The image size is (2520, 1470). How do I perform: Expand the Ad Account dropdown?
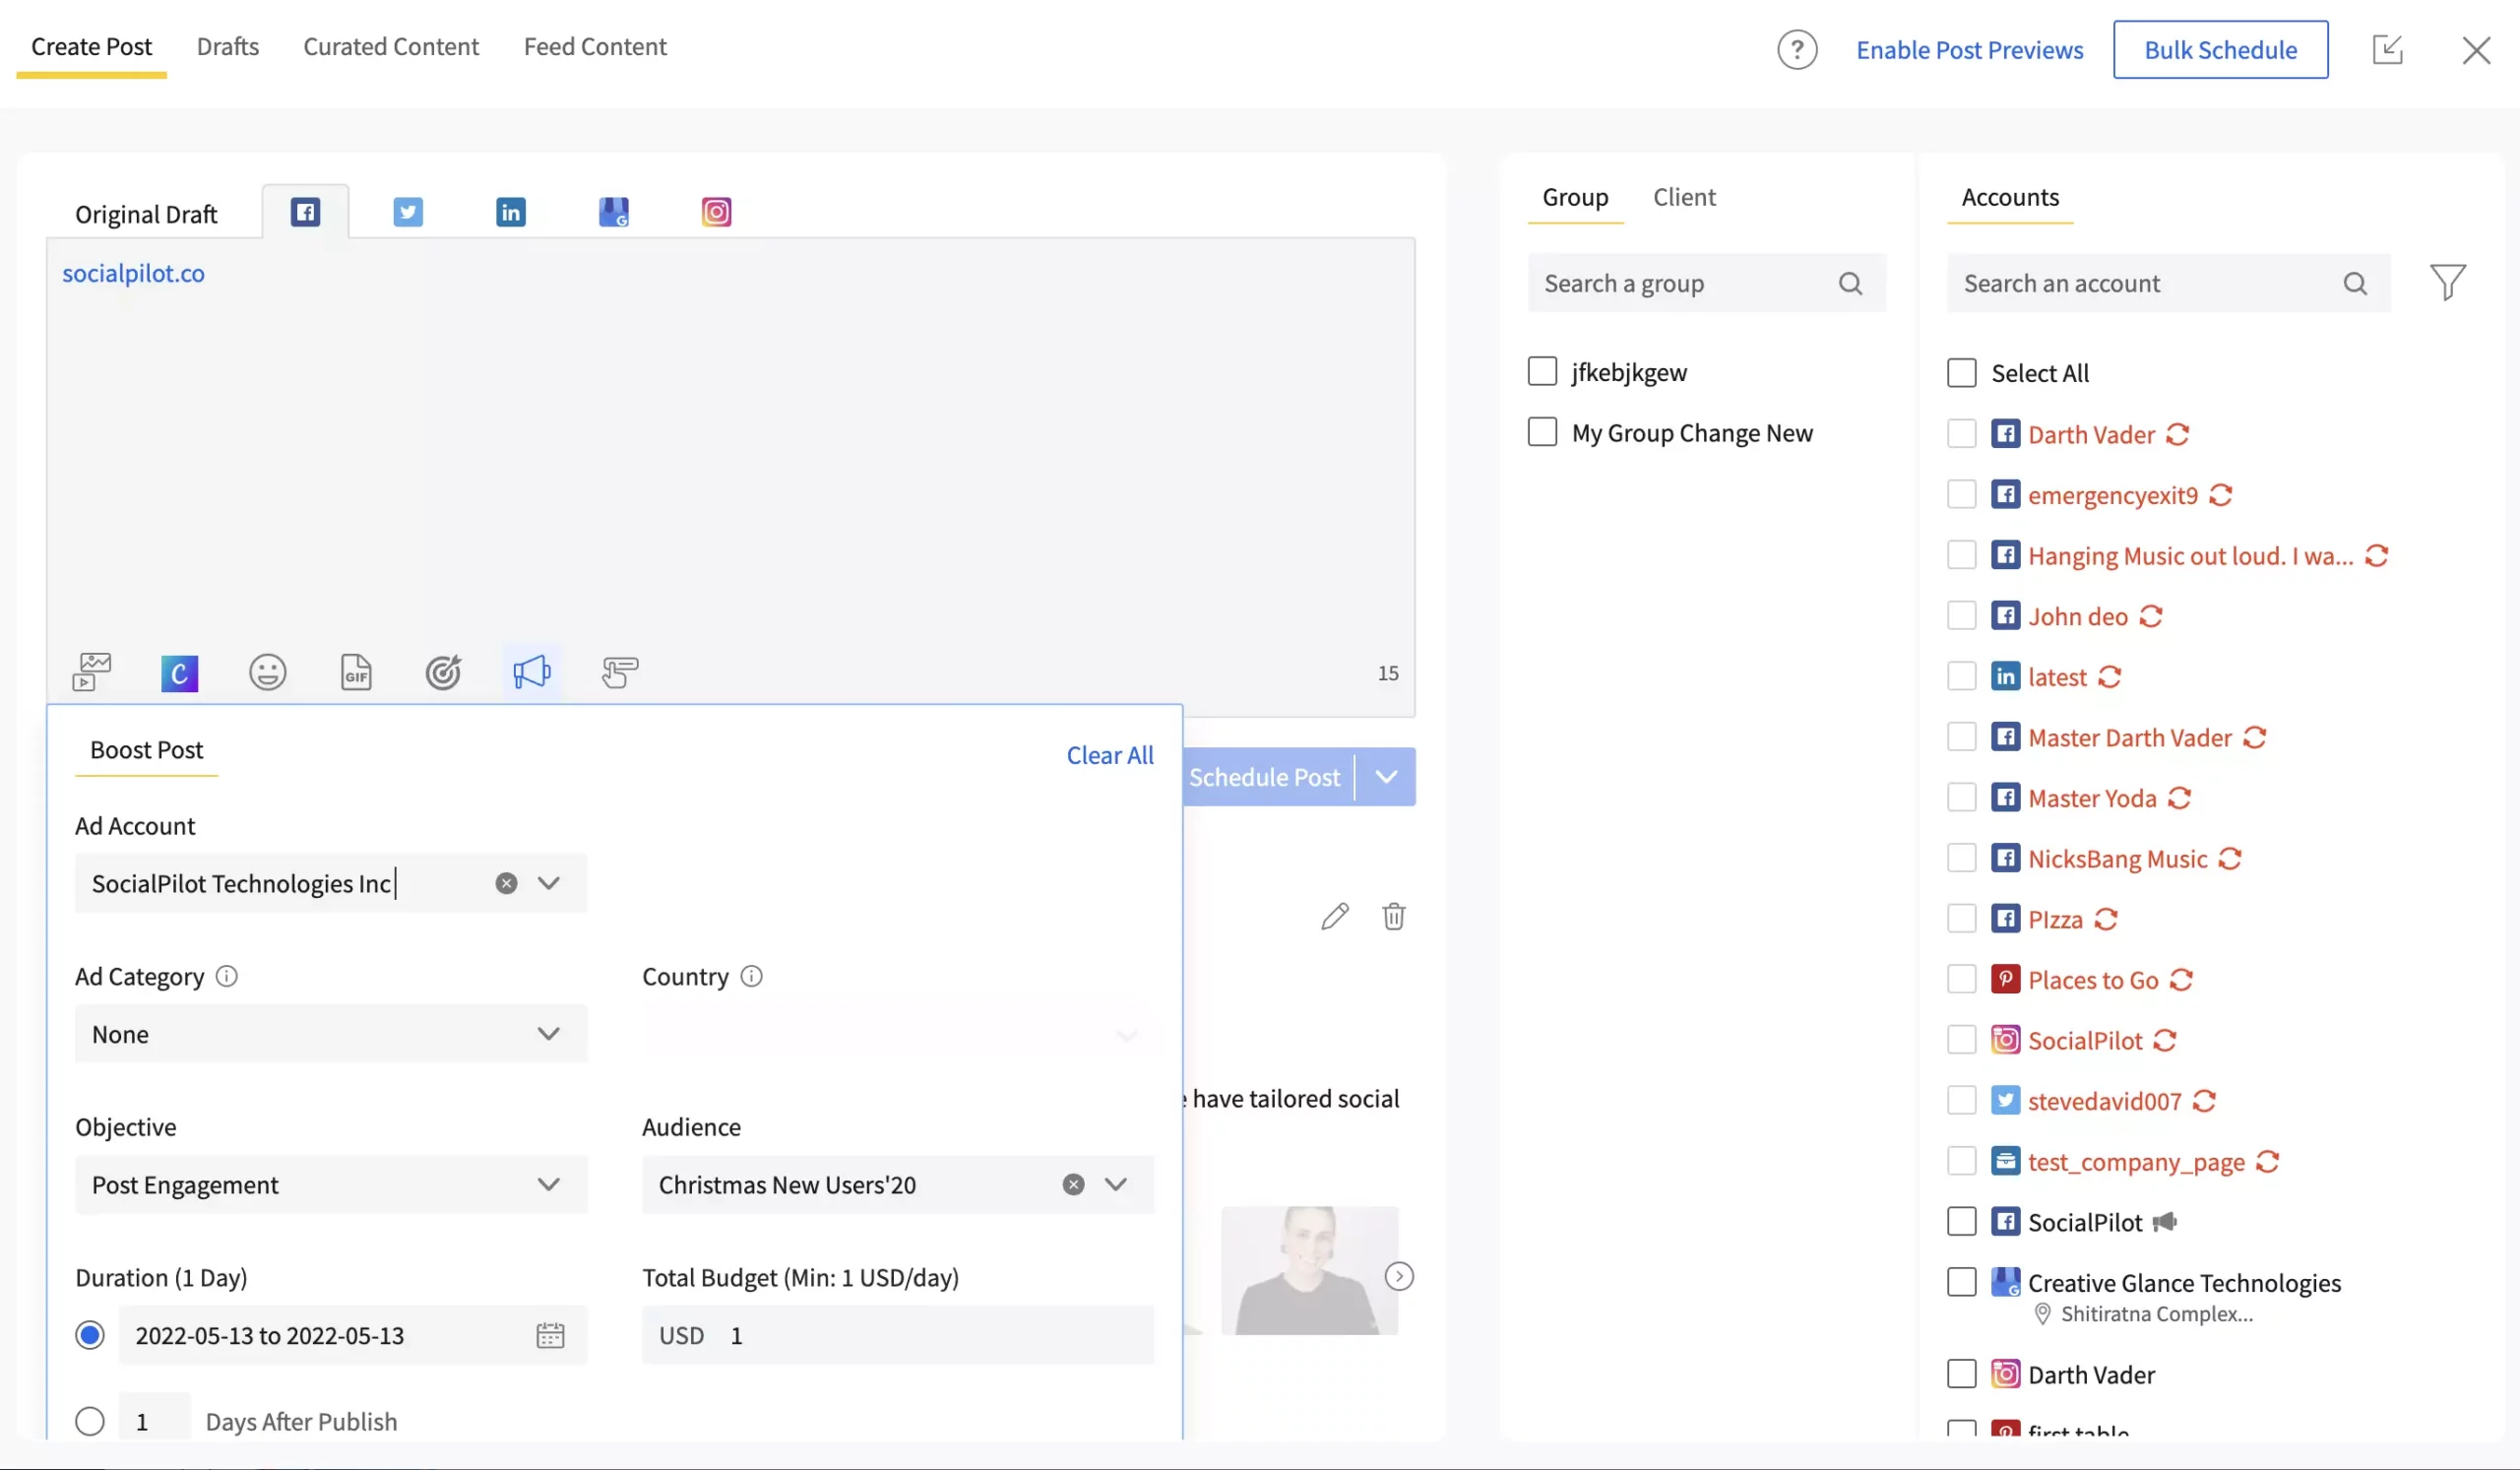pos(549,883)
